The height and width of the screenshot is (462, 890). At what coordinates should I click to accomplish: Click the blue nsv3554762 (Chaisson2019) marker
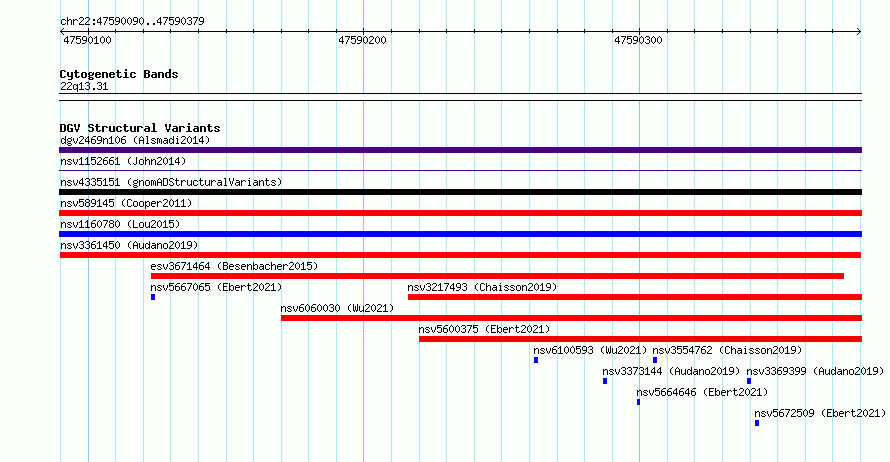click(x=655, y=360)
